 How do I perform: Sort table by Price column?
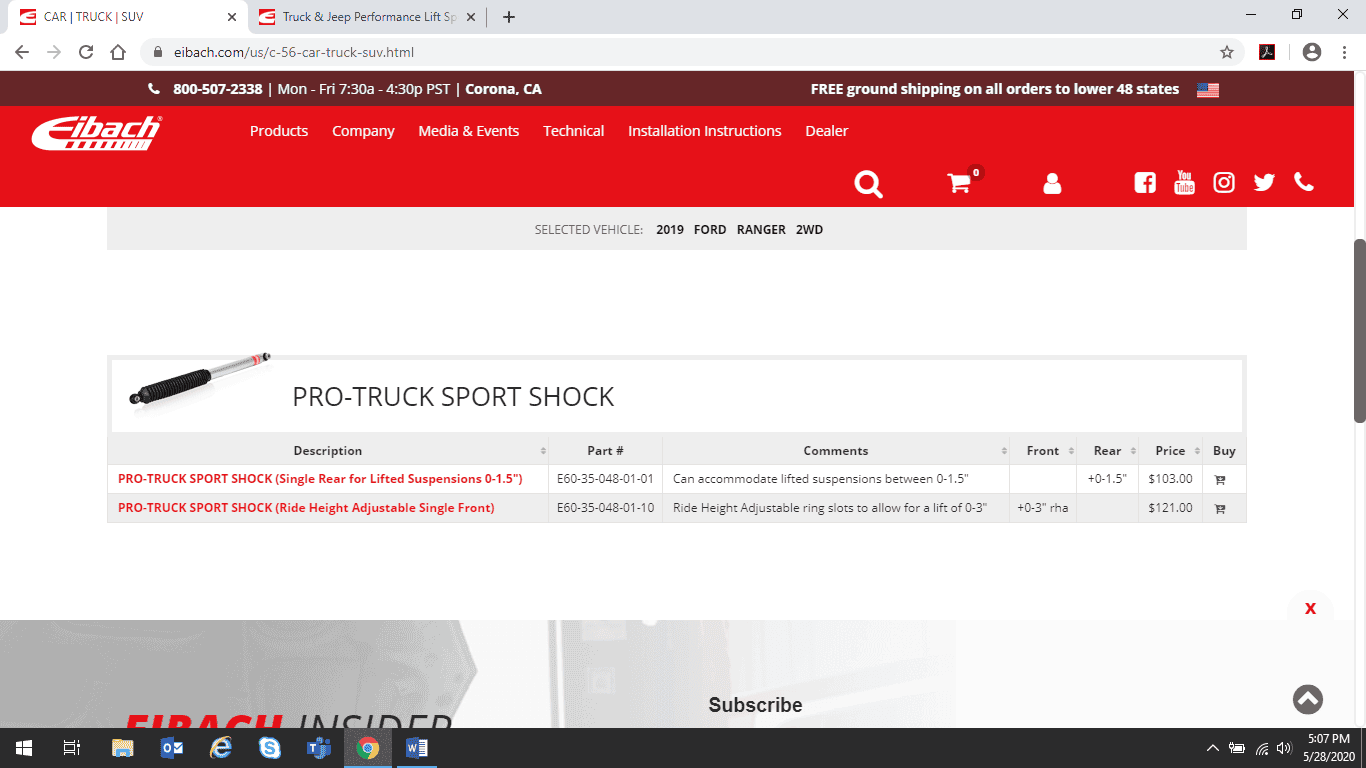[x=1171, y=451]
